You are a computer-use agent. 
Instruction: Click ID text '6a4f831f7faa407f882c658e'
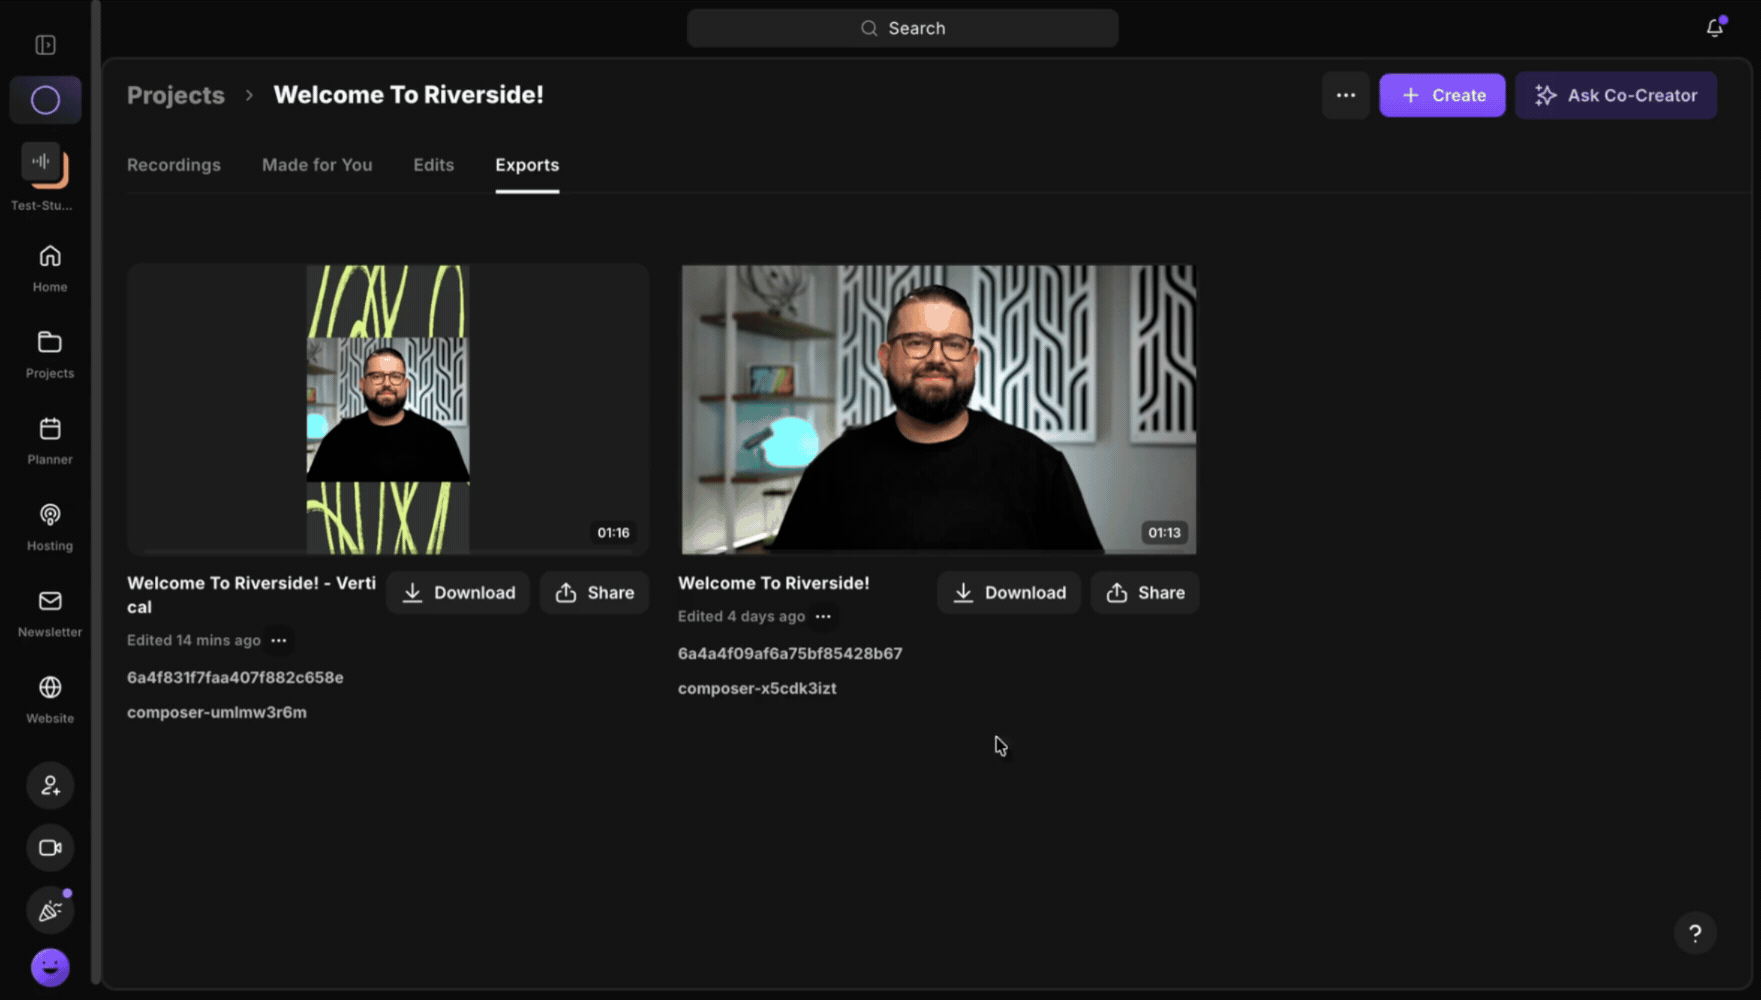pos(235,677)
